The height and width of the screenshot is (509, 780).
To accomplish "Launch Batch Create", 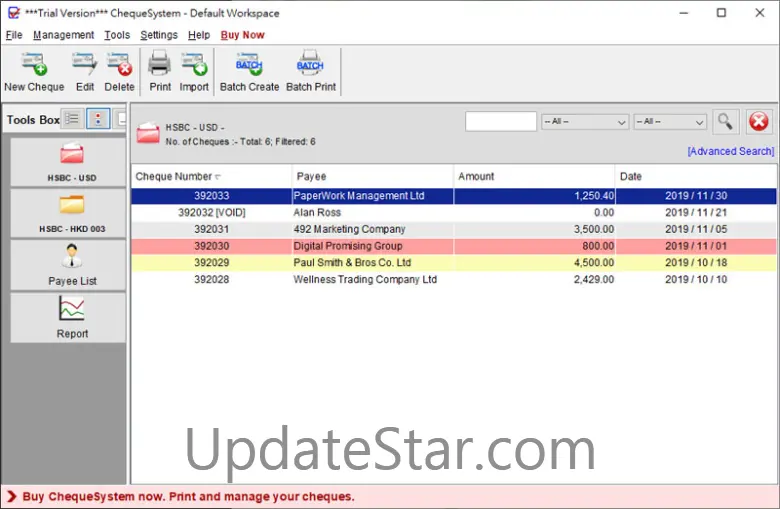I will coord(249,73).
